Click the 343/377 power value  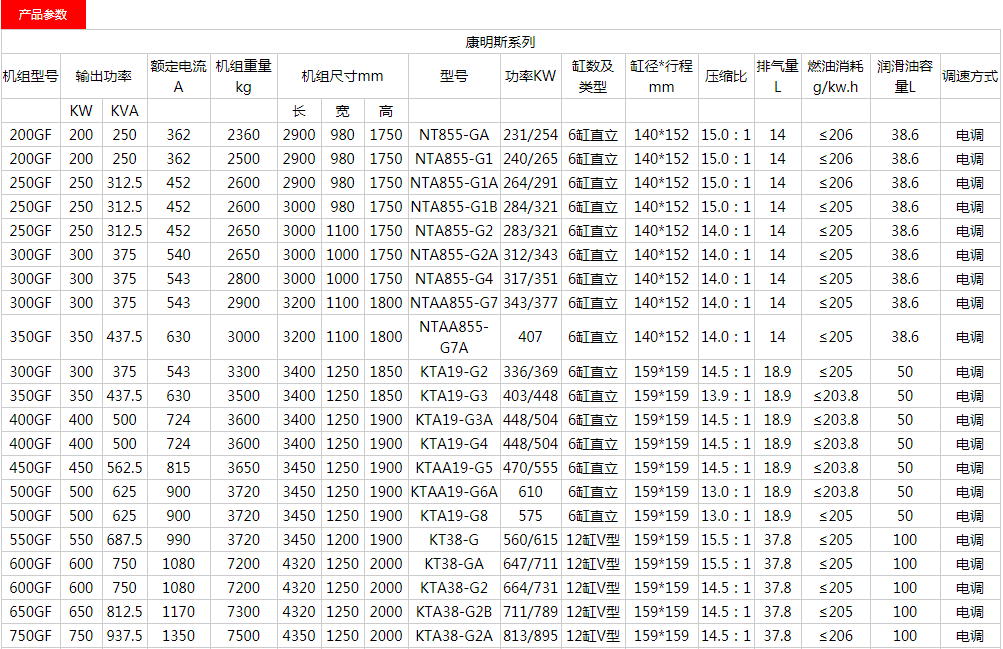(530, 302)
